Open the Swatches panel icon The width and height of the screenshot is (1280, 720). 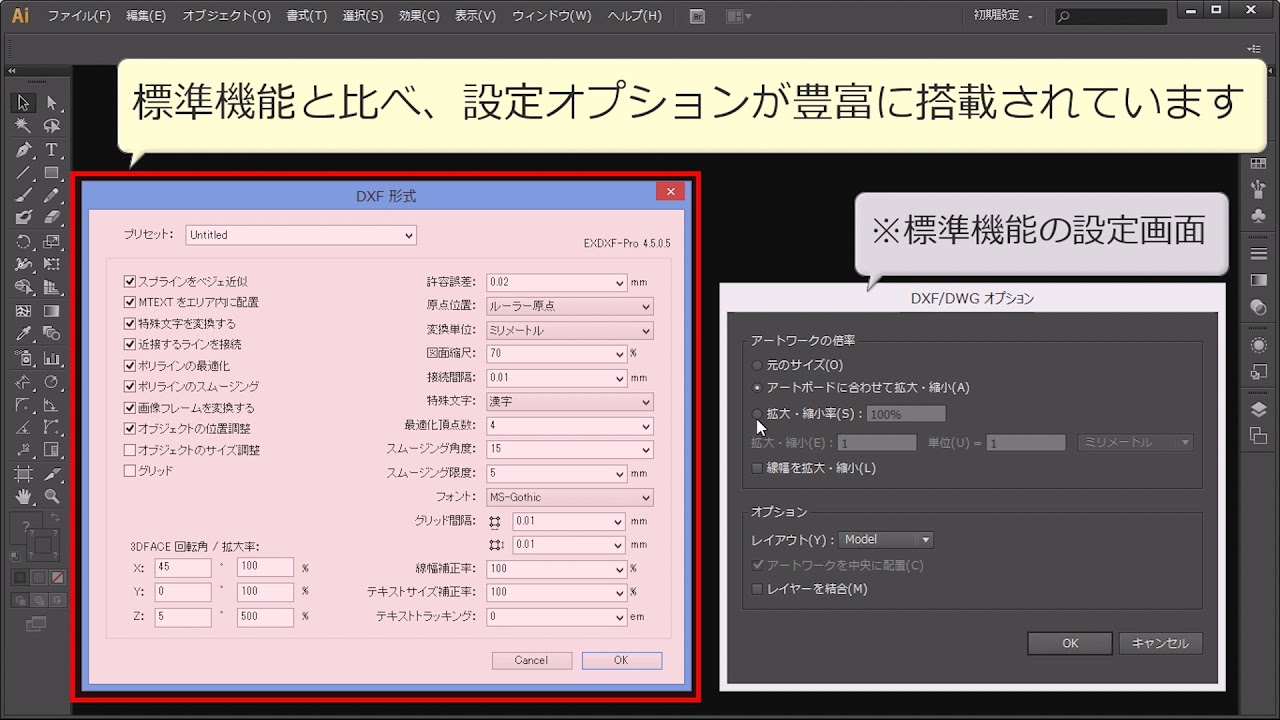tap(1258, 164)
